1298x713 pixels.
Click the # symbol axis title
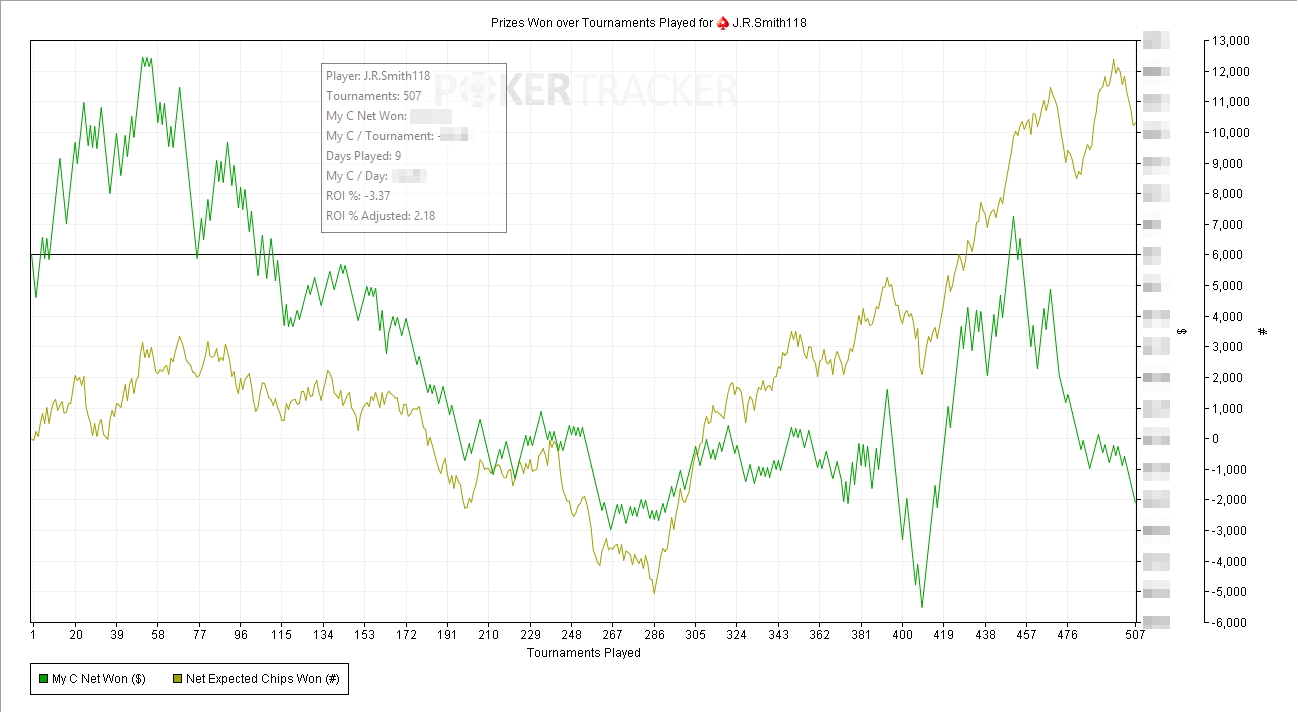pyautogui.click(x=1263, y=331)
